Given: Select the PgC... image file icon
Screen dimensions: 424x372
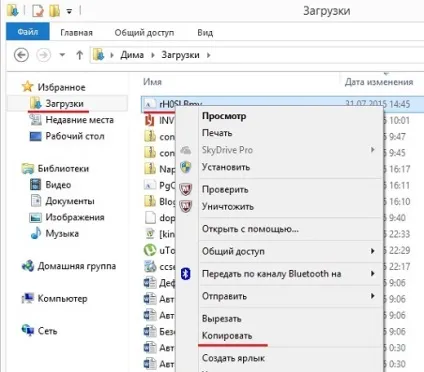Looking at the screenshot, I should [150, 185].
